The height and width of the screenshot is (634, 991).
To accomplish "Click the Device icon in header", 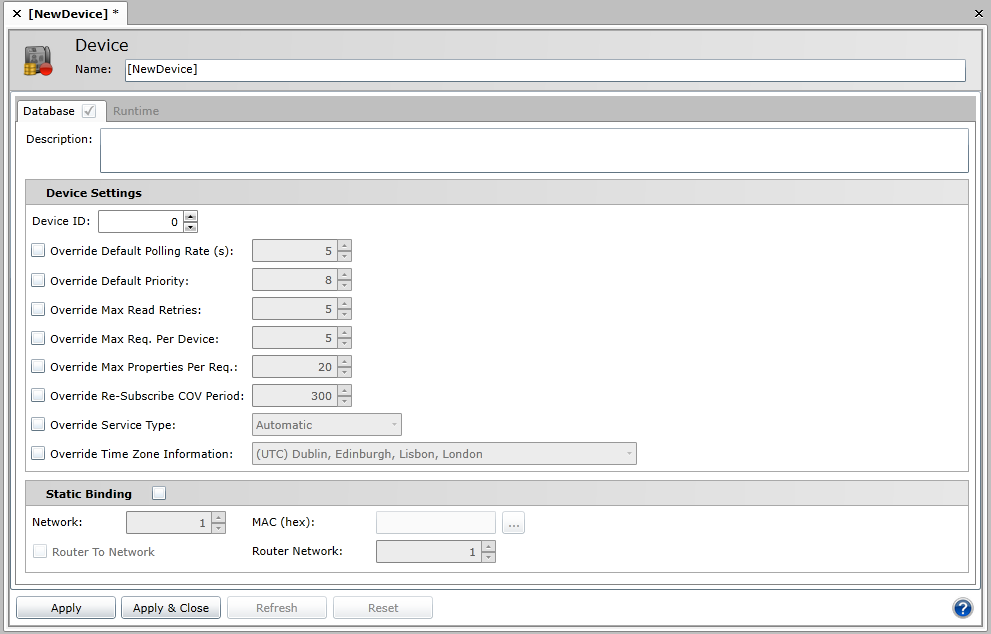I will click(38, 61).
